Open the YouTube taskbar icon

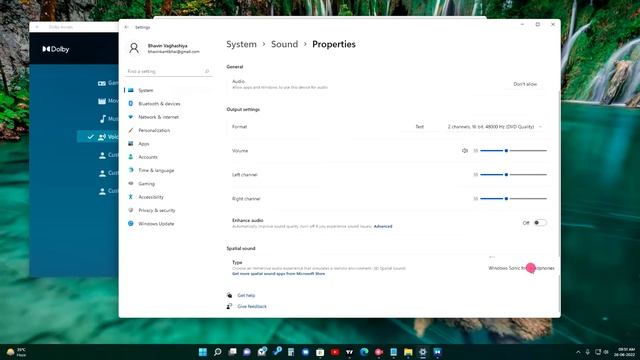point(335,352)
